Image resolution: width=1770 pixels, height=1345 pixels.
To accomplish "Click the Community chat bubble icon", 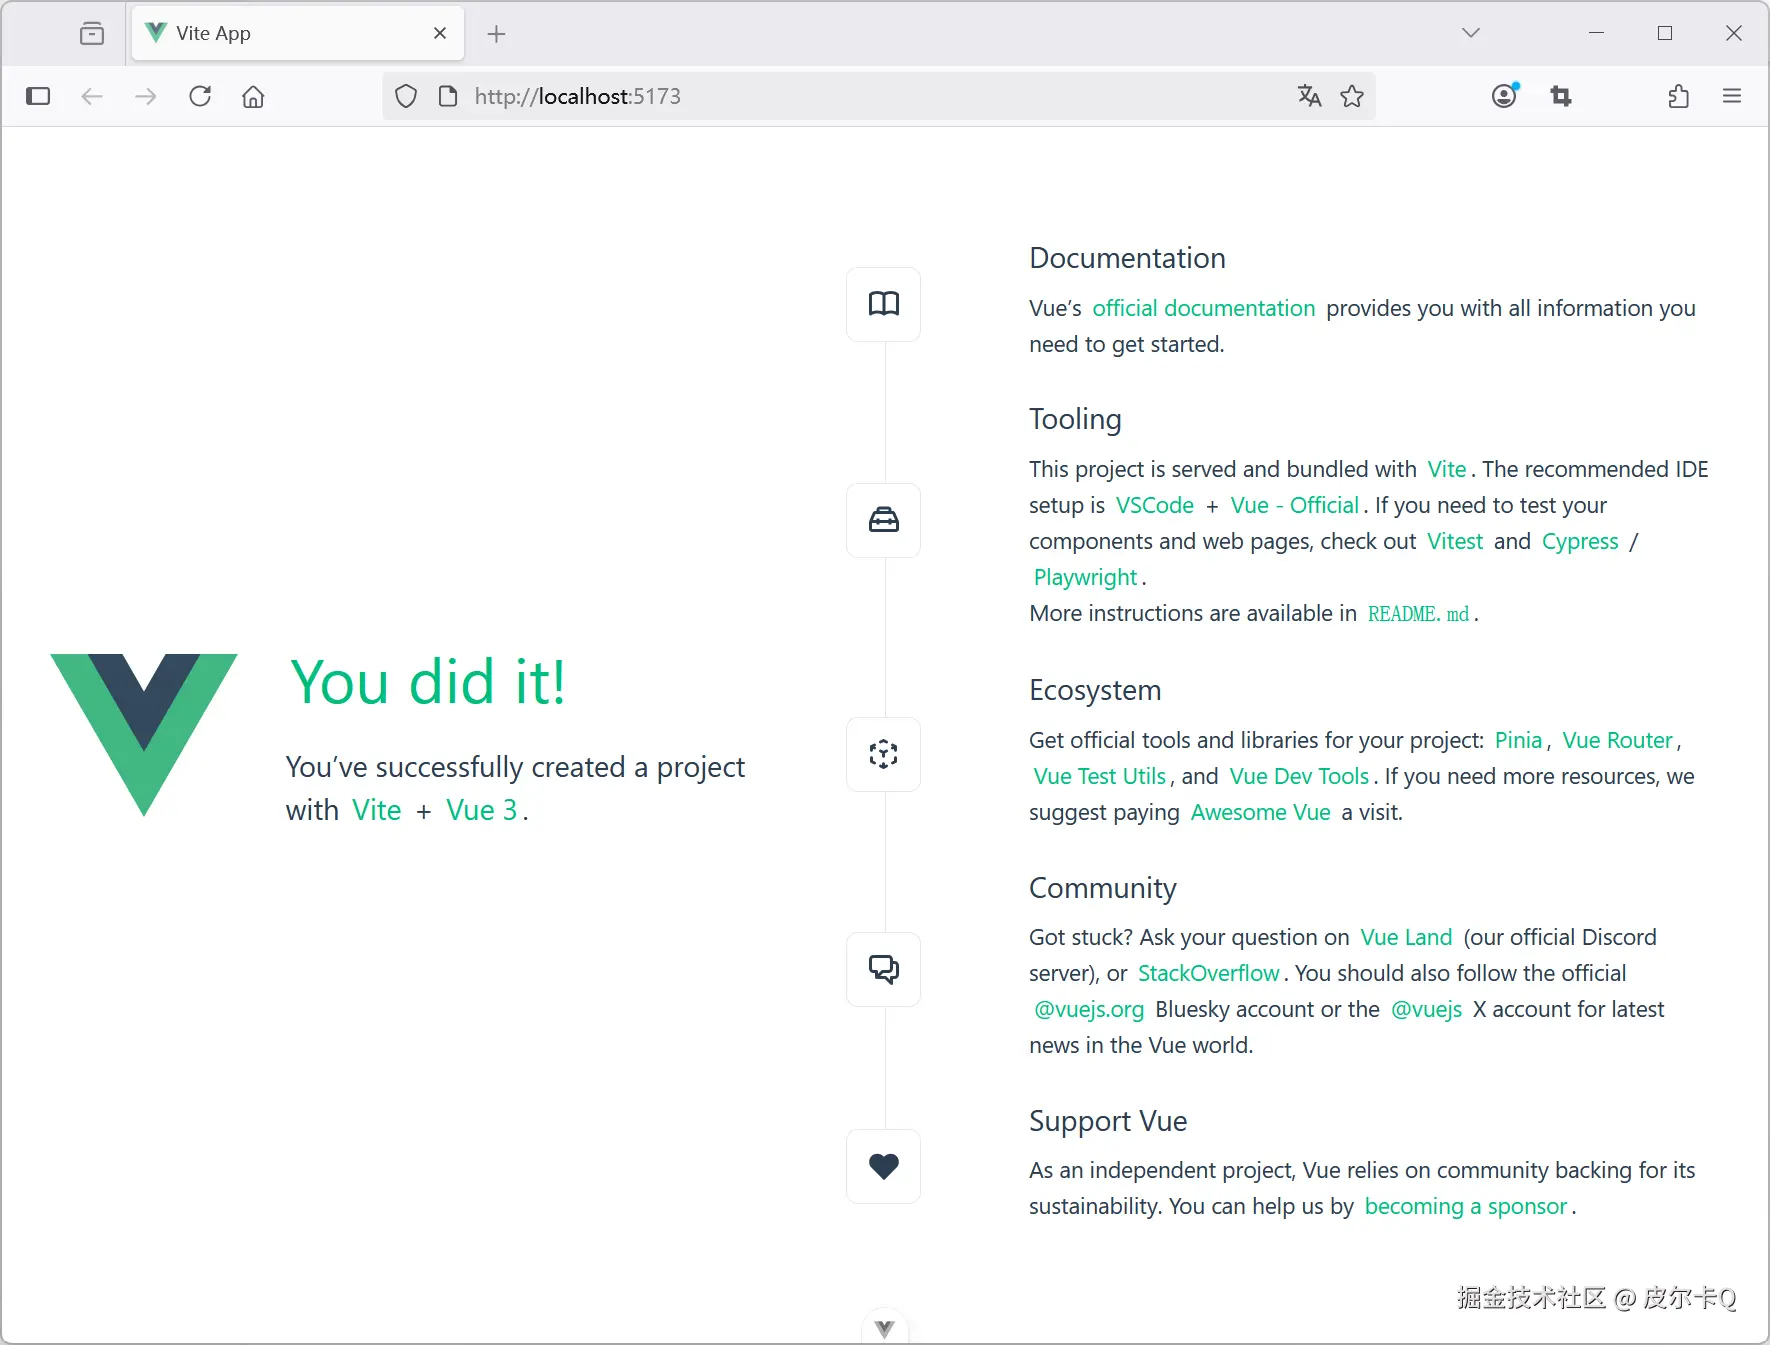I will click(x=882, y=968).
